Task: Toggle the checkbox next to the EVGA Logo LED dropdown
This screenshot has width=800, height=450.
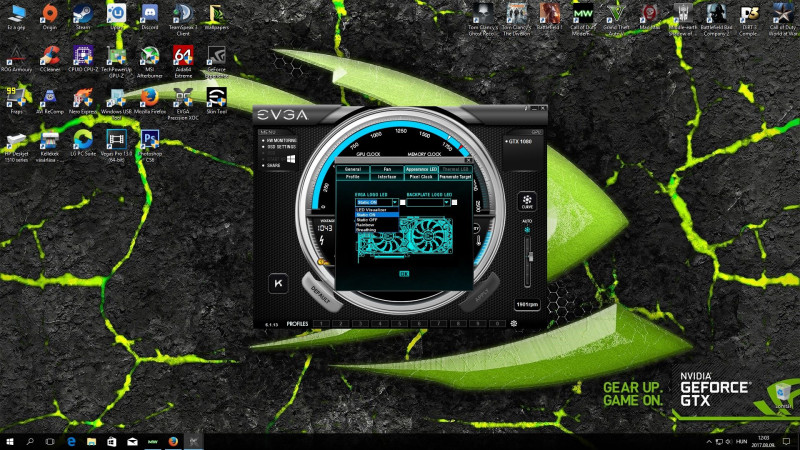Action: (x=403, y=203)
